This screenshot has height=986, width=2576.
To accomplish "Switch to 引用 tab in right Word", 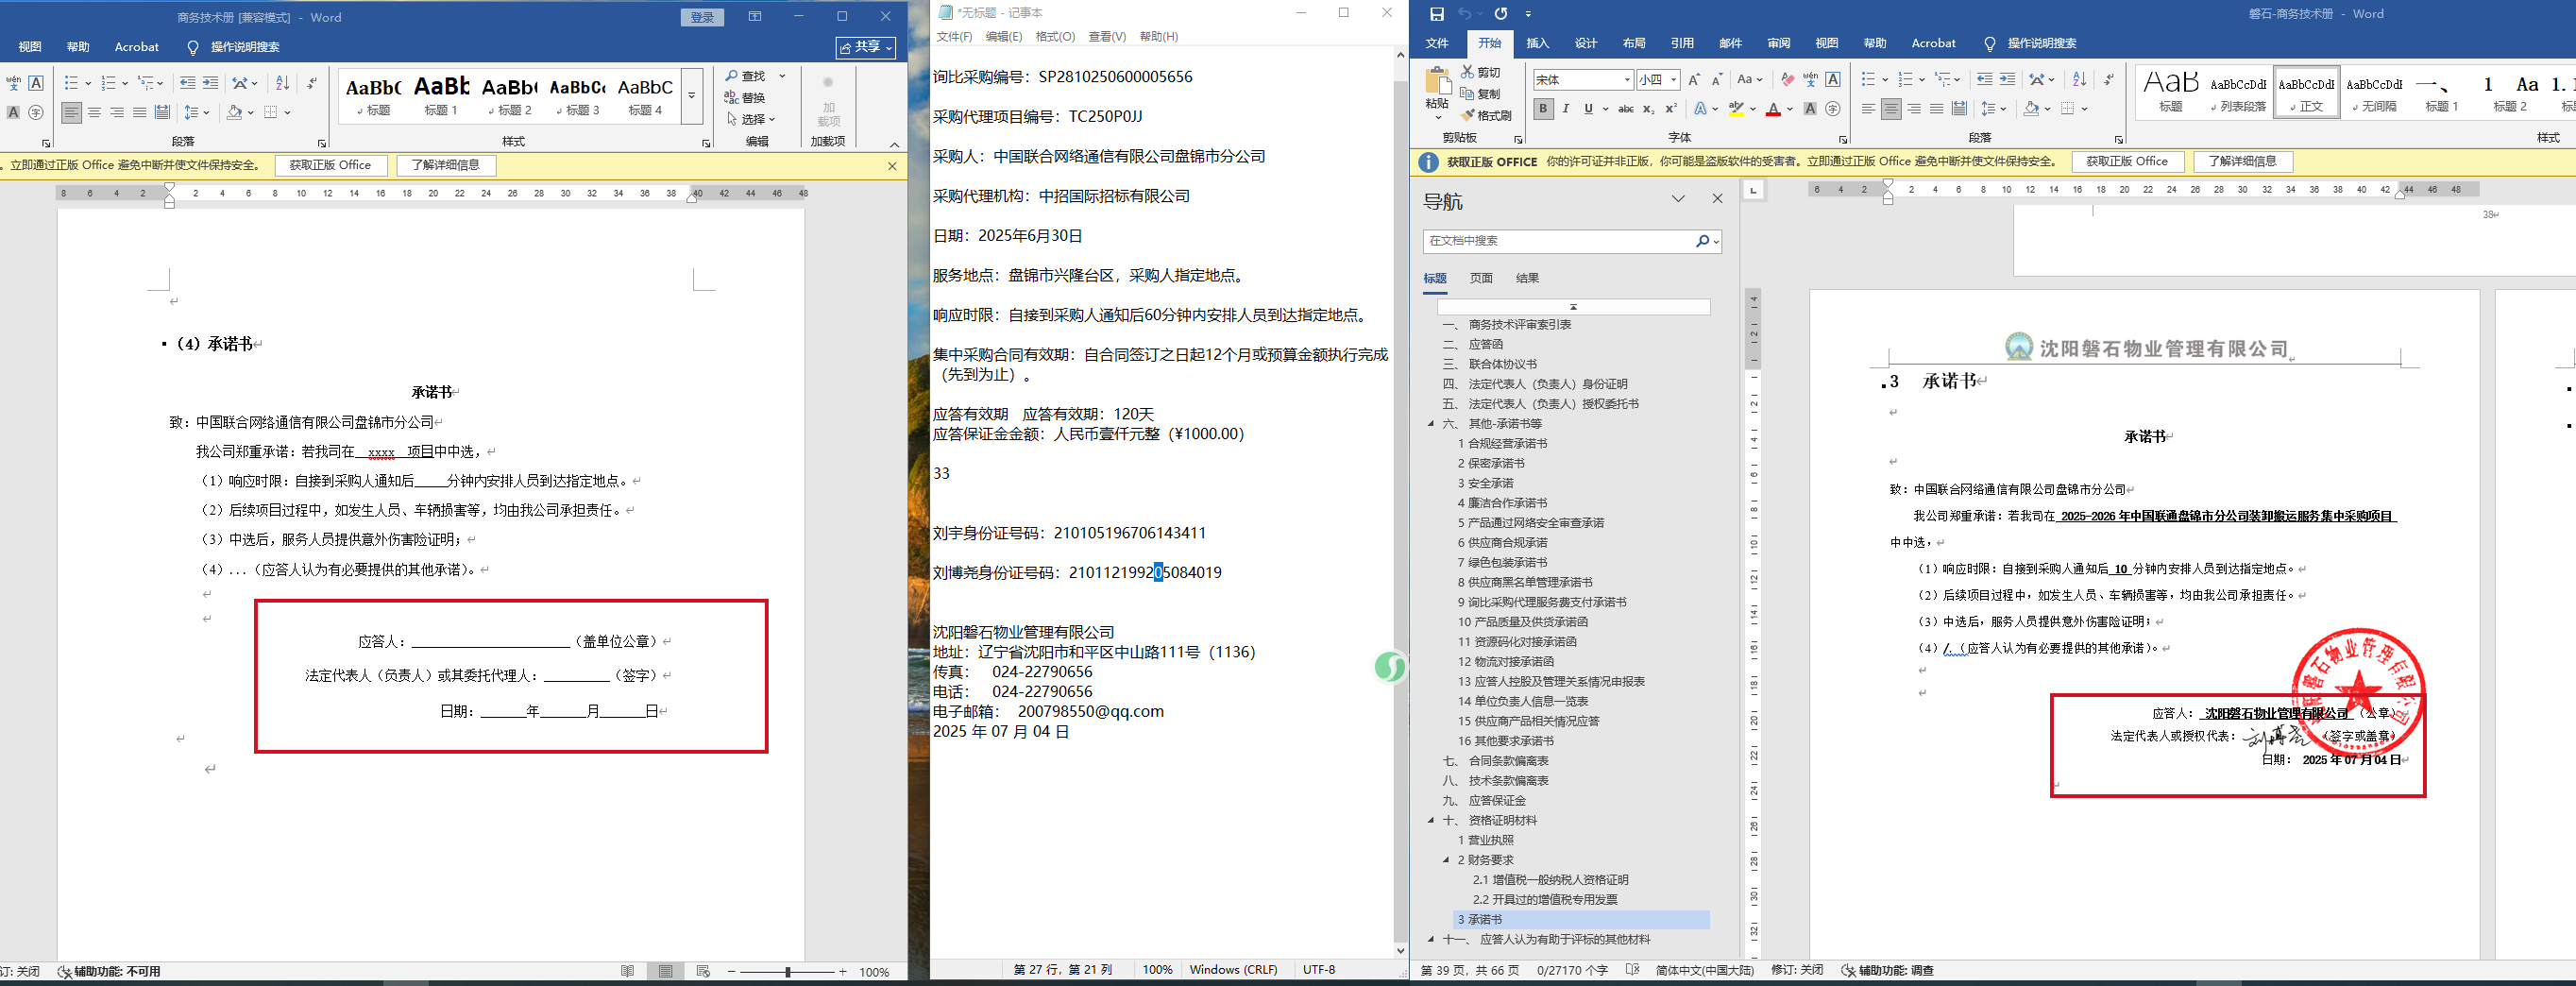I will (x=1682, y=43).
